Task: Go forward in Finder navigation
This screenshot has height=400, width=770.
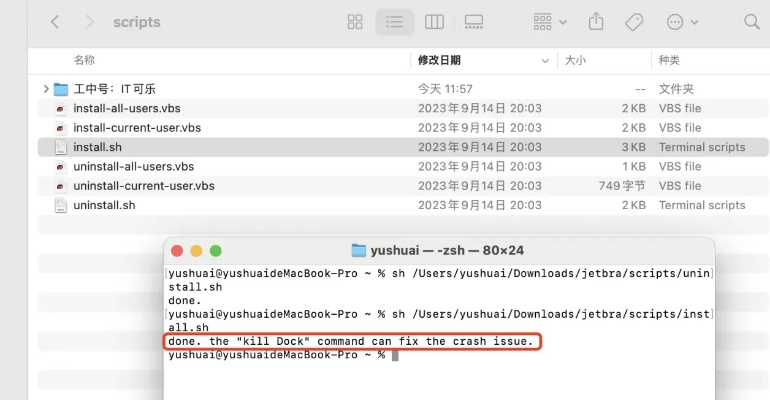Action: [x=89, y=22]
